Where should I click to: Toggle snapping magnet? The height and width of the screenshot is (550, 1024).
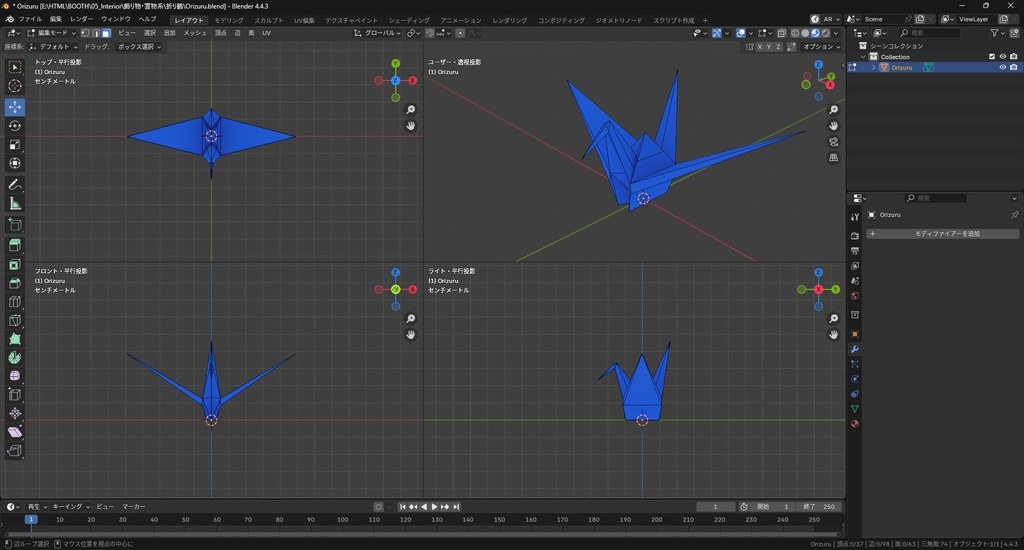point(430,33)
